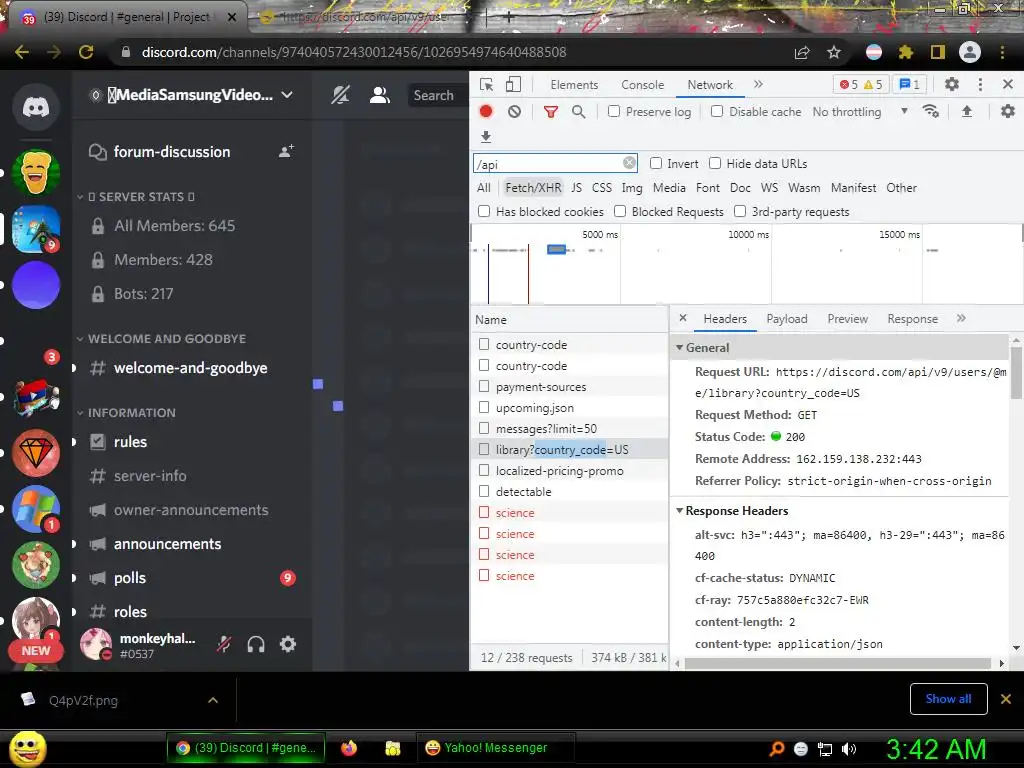Clear the /api filter text
1024x768 pixels.
pyautogui.click(x=629, y=163)
